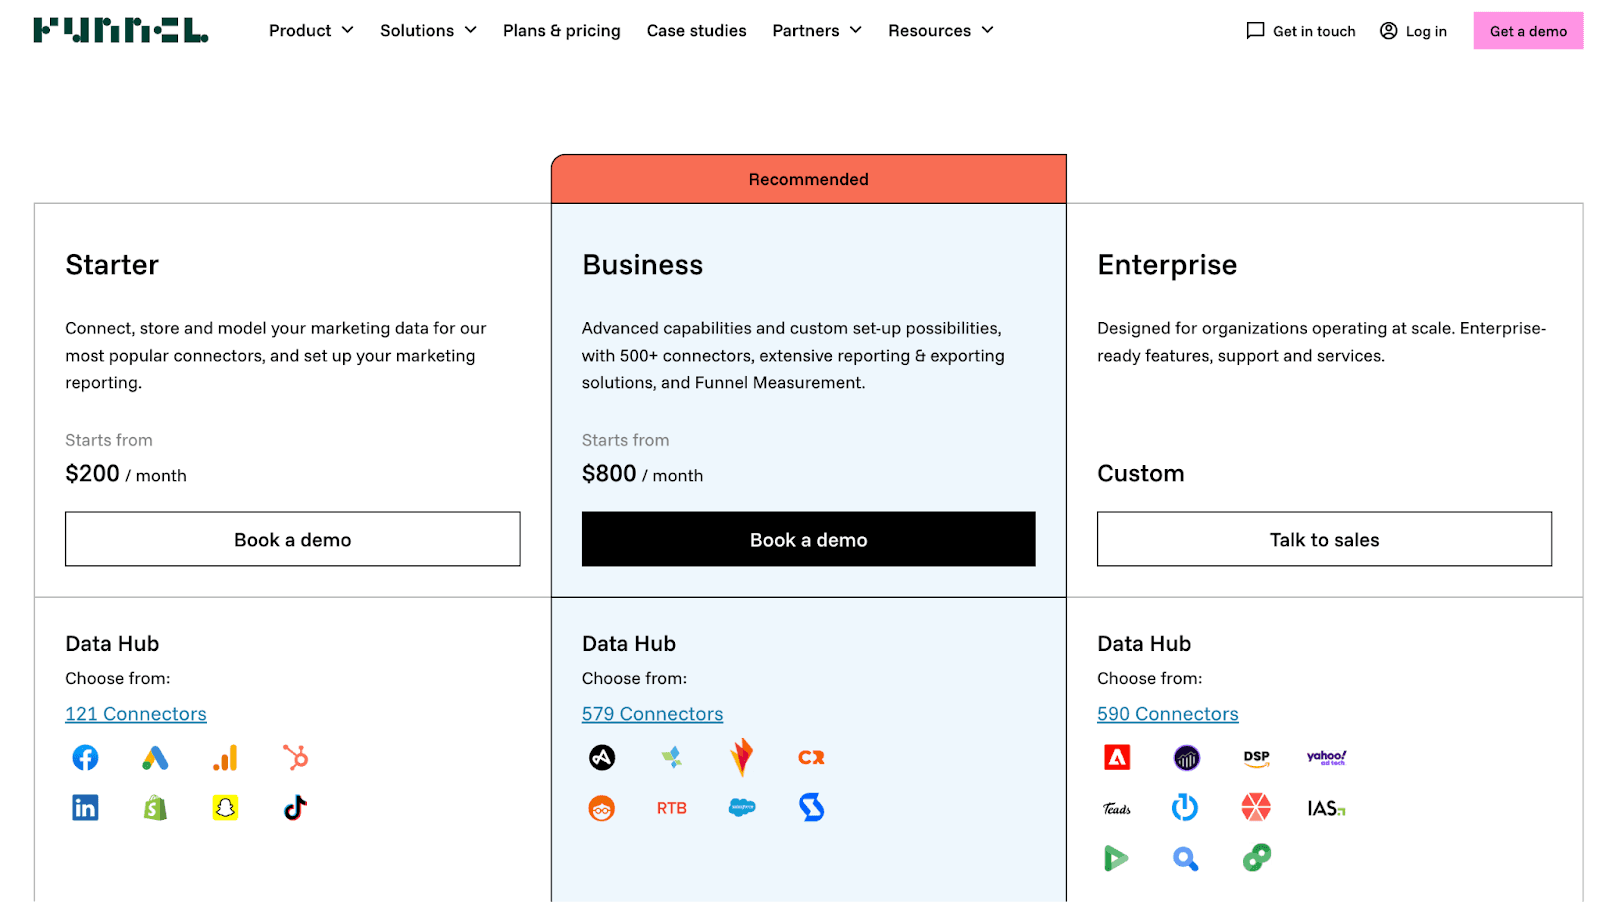This screenshot has width=1600, height=902.
Task: Click the Amazon DSP connector icon
Action: pyautogui.click(x=1256, y=758)
